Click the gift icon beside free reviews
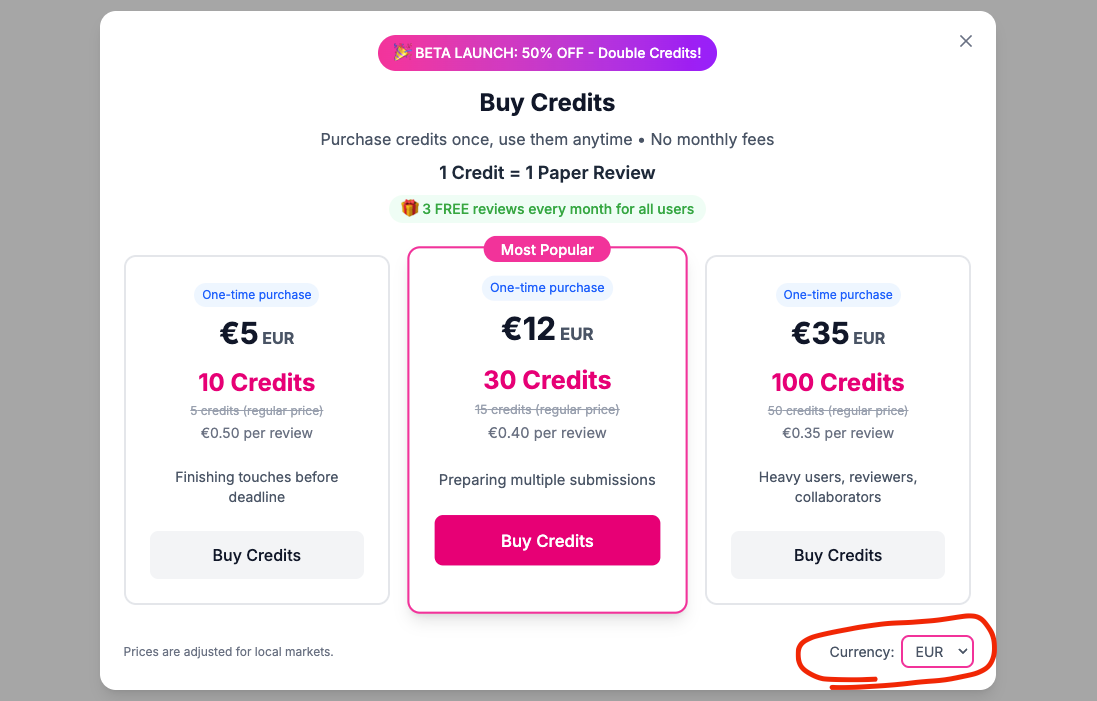 pos(409,209)
